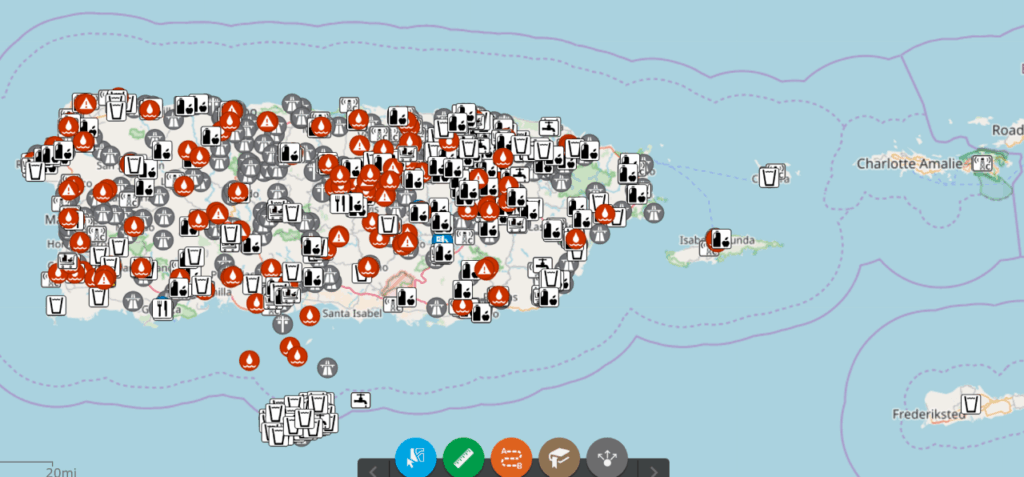
Task: Select the orange A-to-B route tool
Action: tap(511, 458)
